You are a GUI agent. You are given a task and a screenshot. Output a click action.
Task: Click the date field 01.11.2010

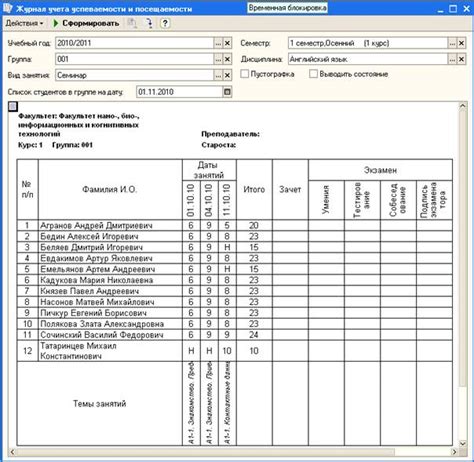179,92
